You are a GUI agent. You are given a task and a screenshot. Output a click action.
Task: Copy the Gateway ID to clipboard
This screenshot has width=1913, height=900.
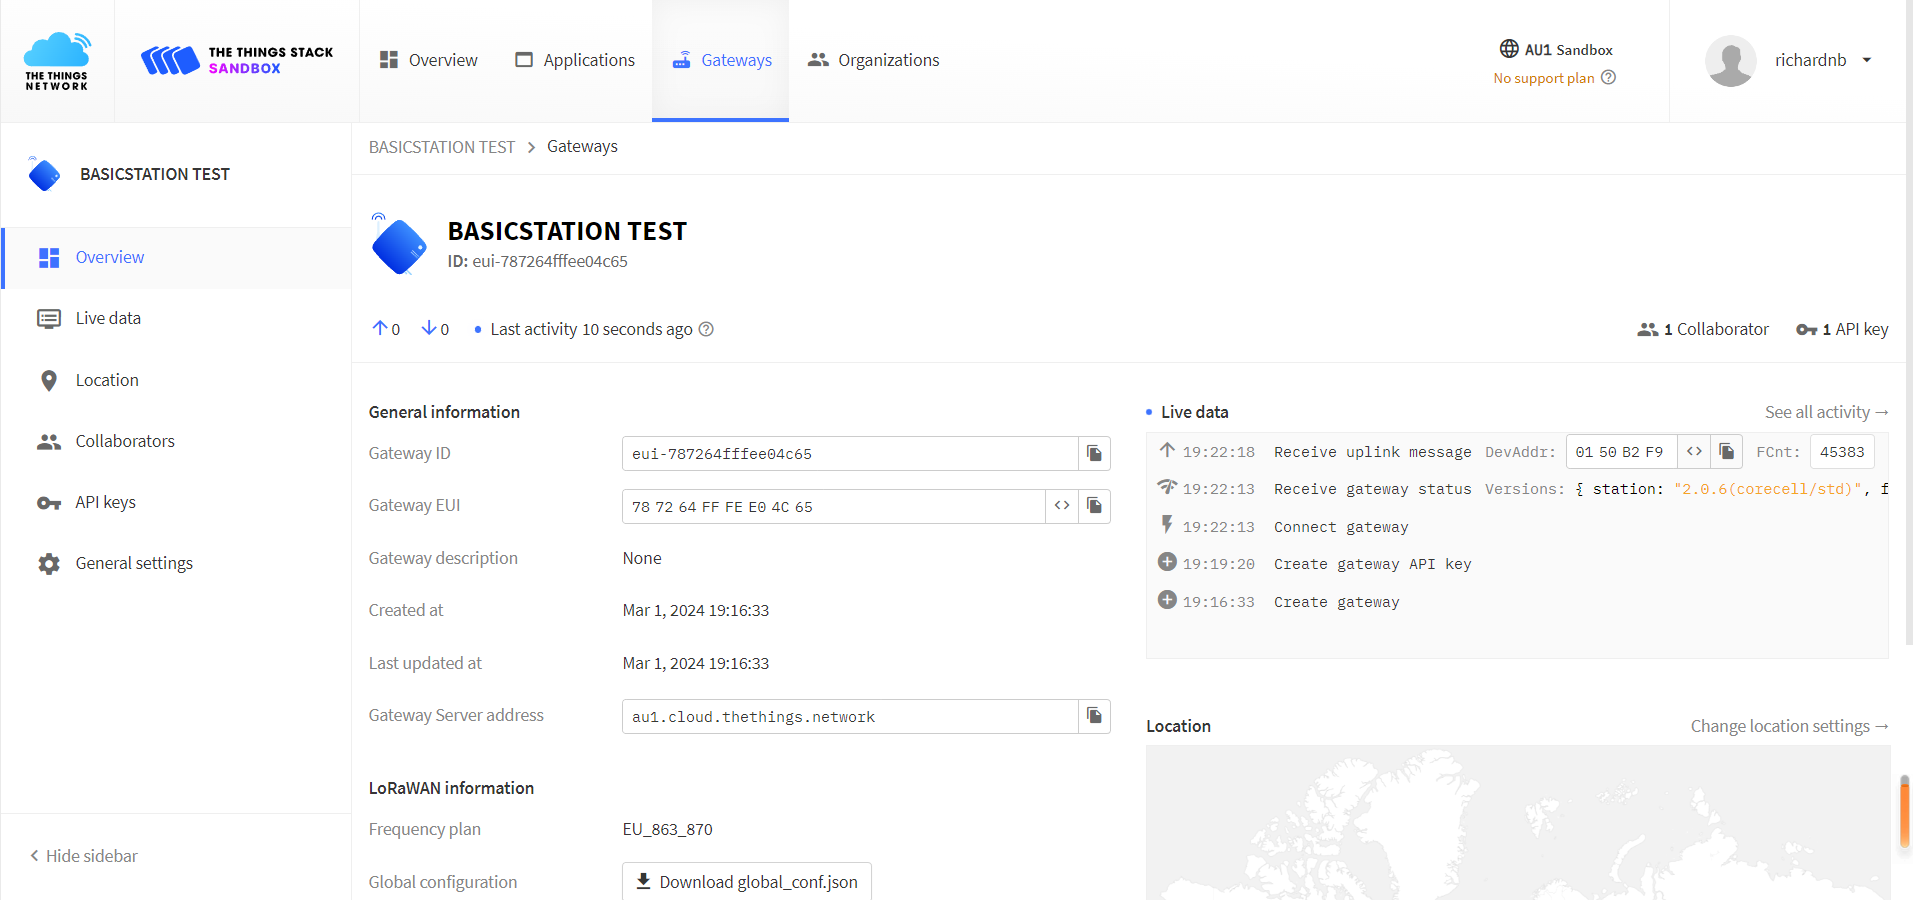[1094, 454]
